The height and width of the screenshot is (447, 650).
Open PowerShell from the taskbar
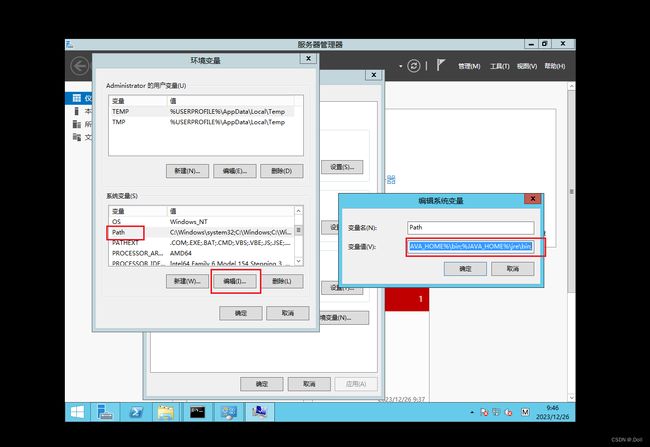click(136, 412)
